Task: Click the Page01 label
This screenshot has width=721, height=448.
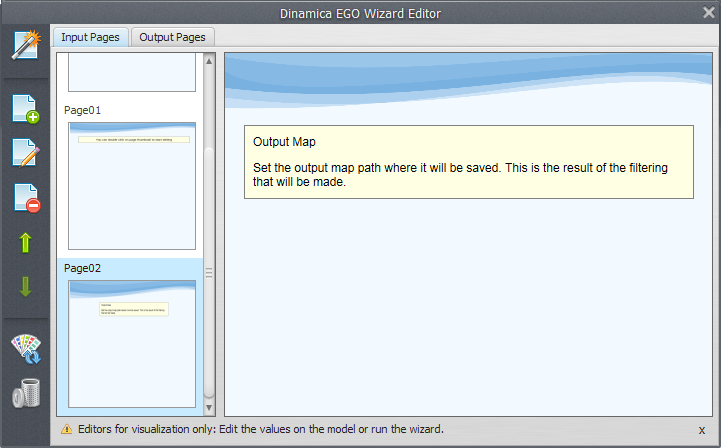Action: (82, 110)
